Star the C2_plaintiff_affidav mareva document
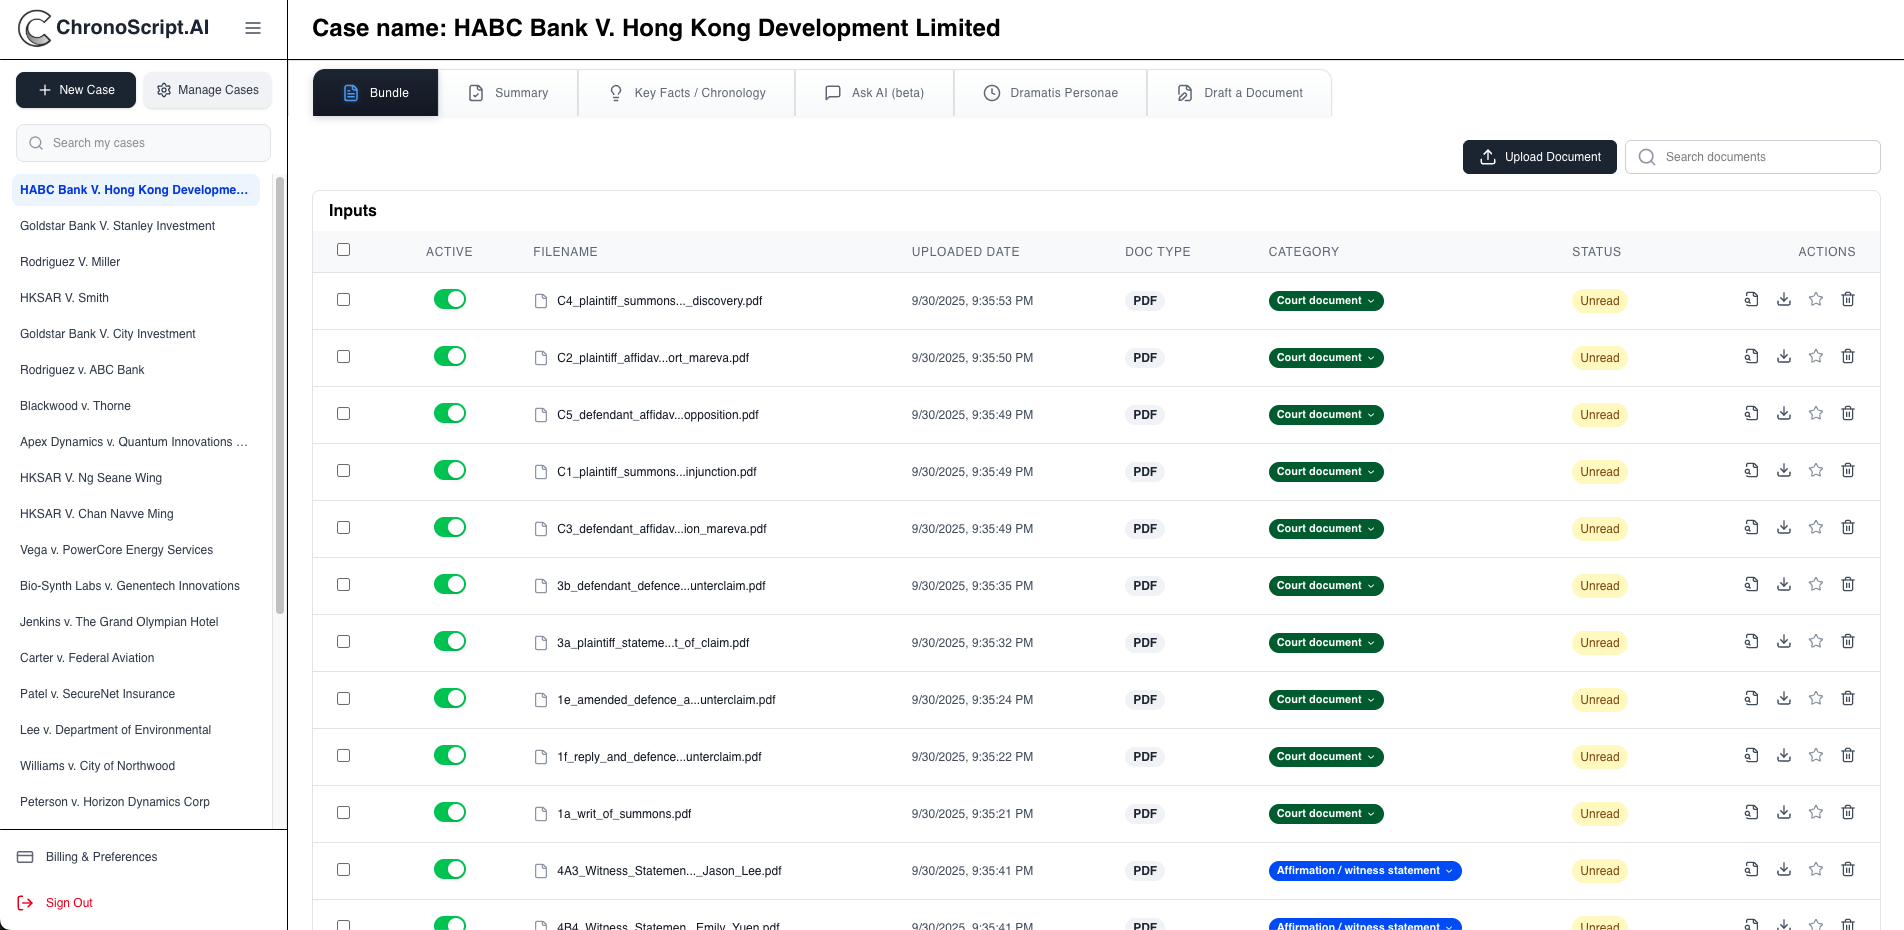The height and width of the screenshot is (930, 1904). (x=1815, y=357)
